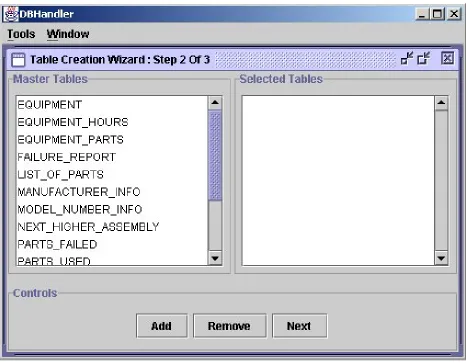This screenshot has width=466, height=363.
Task: Select EQUIPMENT_PARTS table entry
Action: 112,140
